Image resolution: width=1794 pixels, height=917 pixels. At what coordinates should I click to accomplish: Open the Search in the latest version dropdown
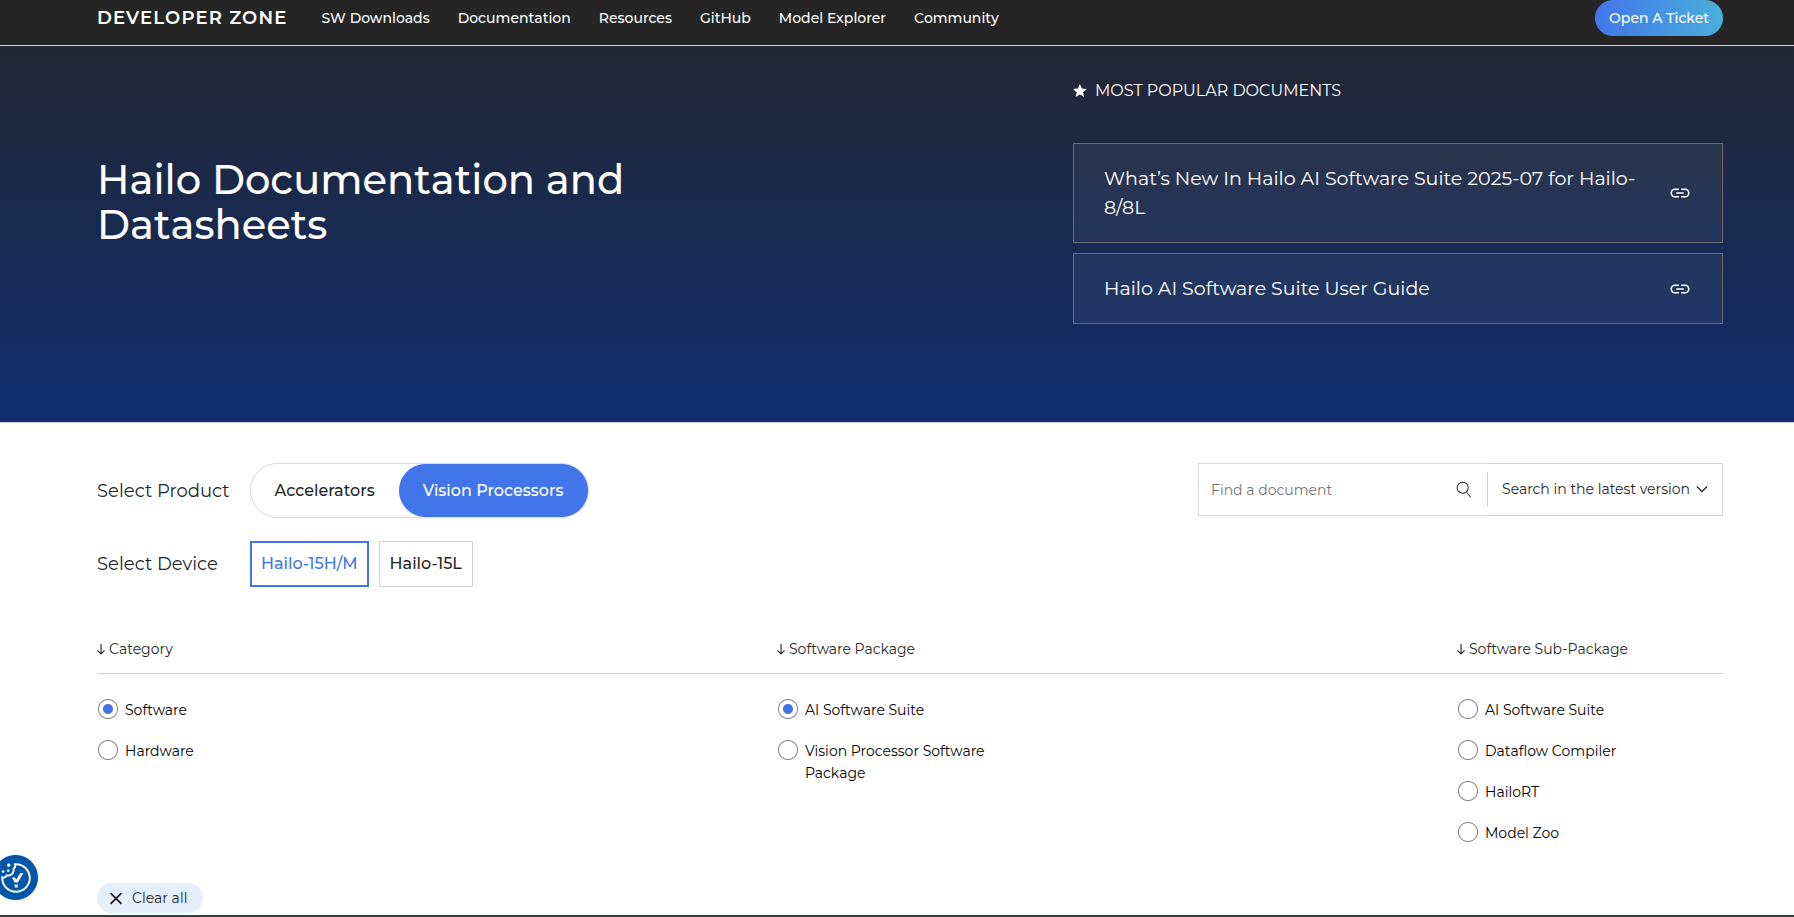1604,489
